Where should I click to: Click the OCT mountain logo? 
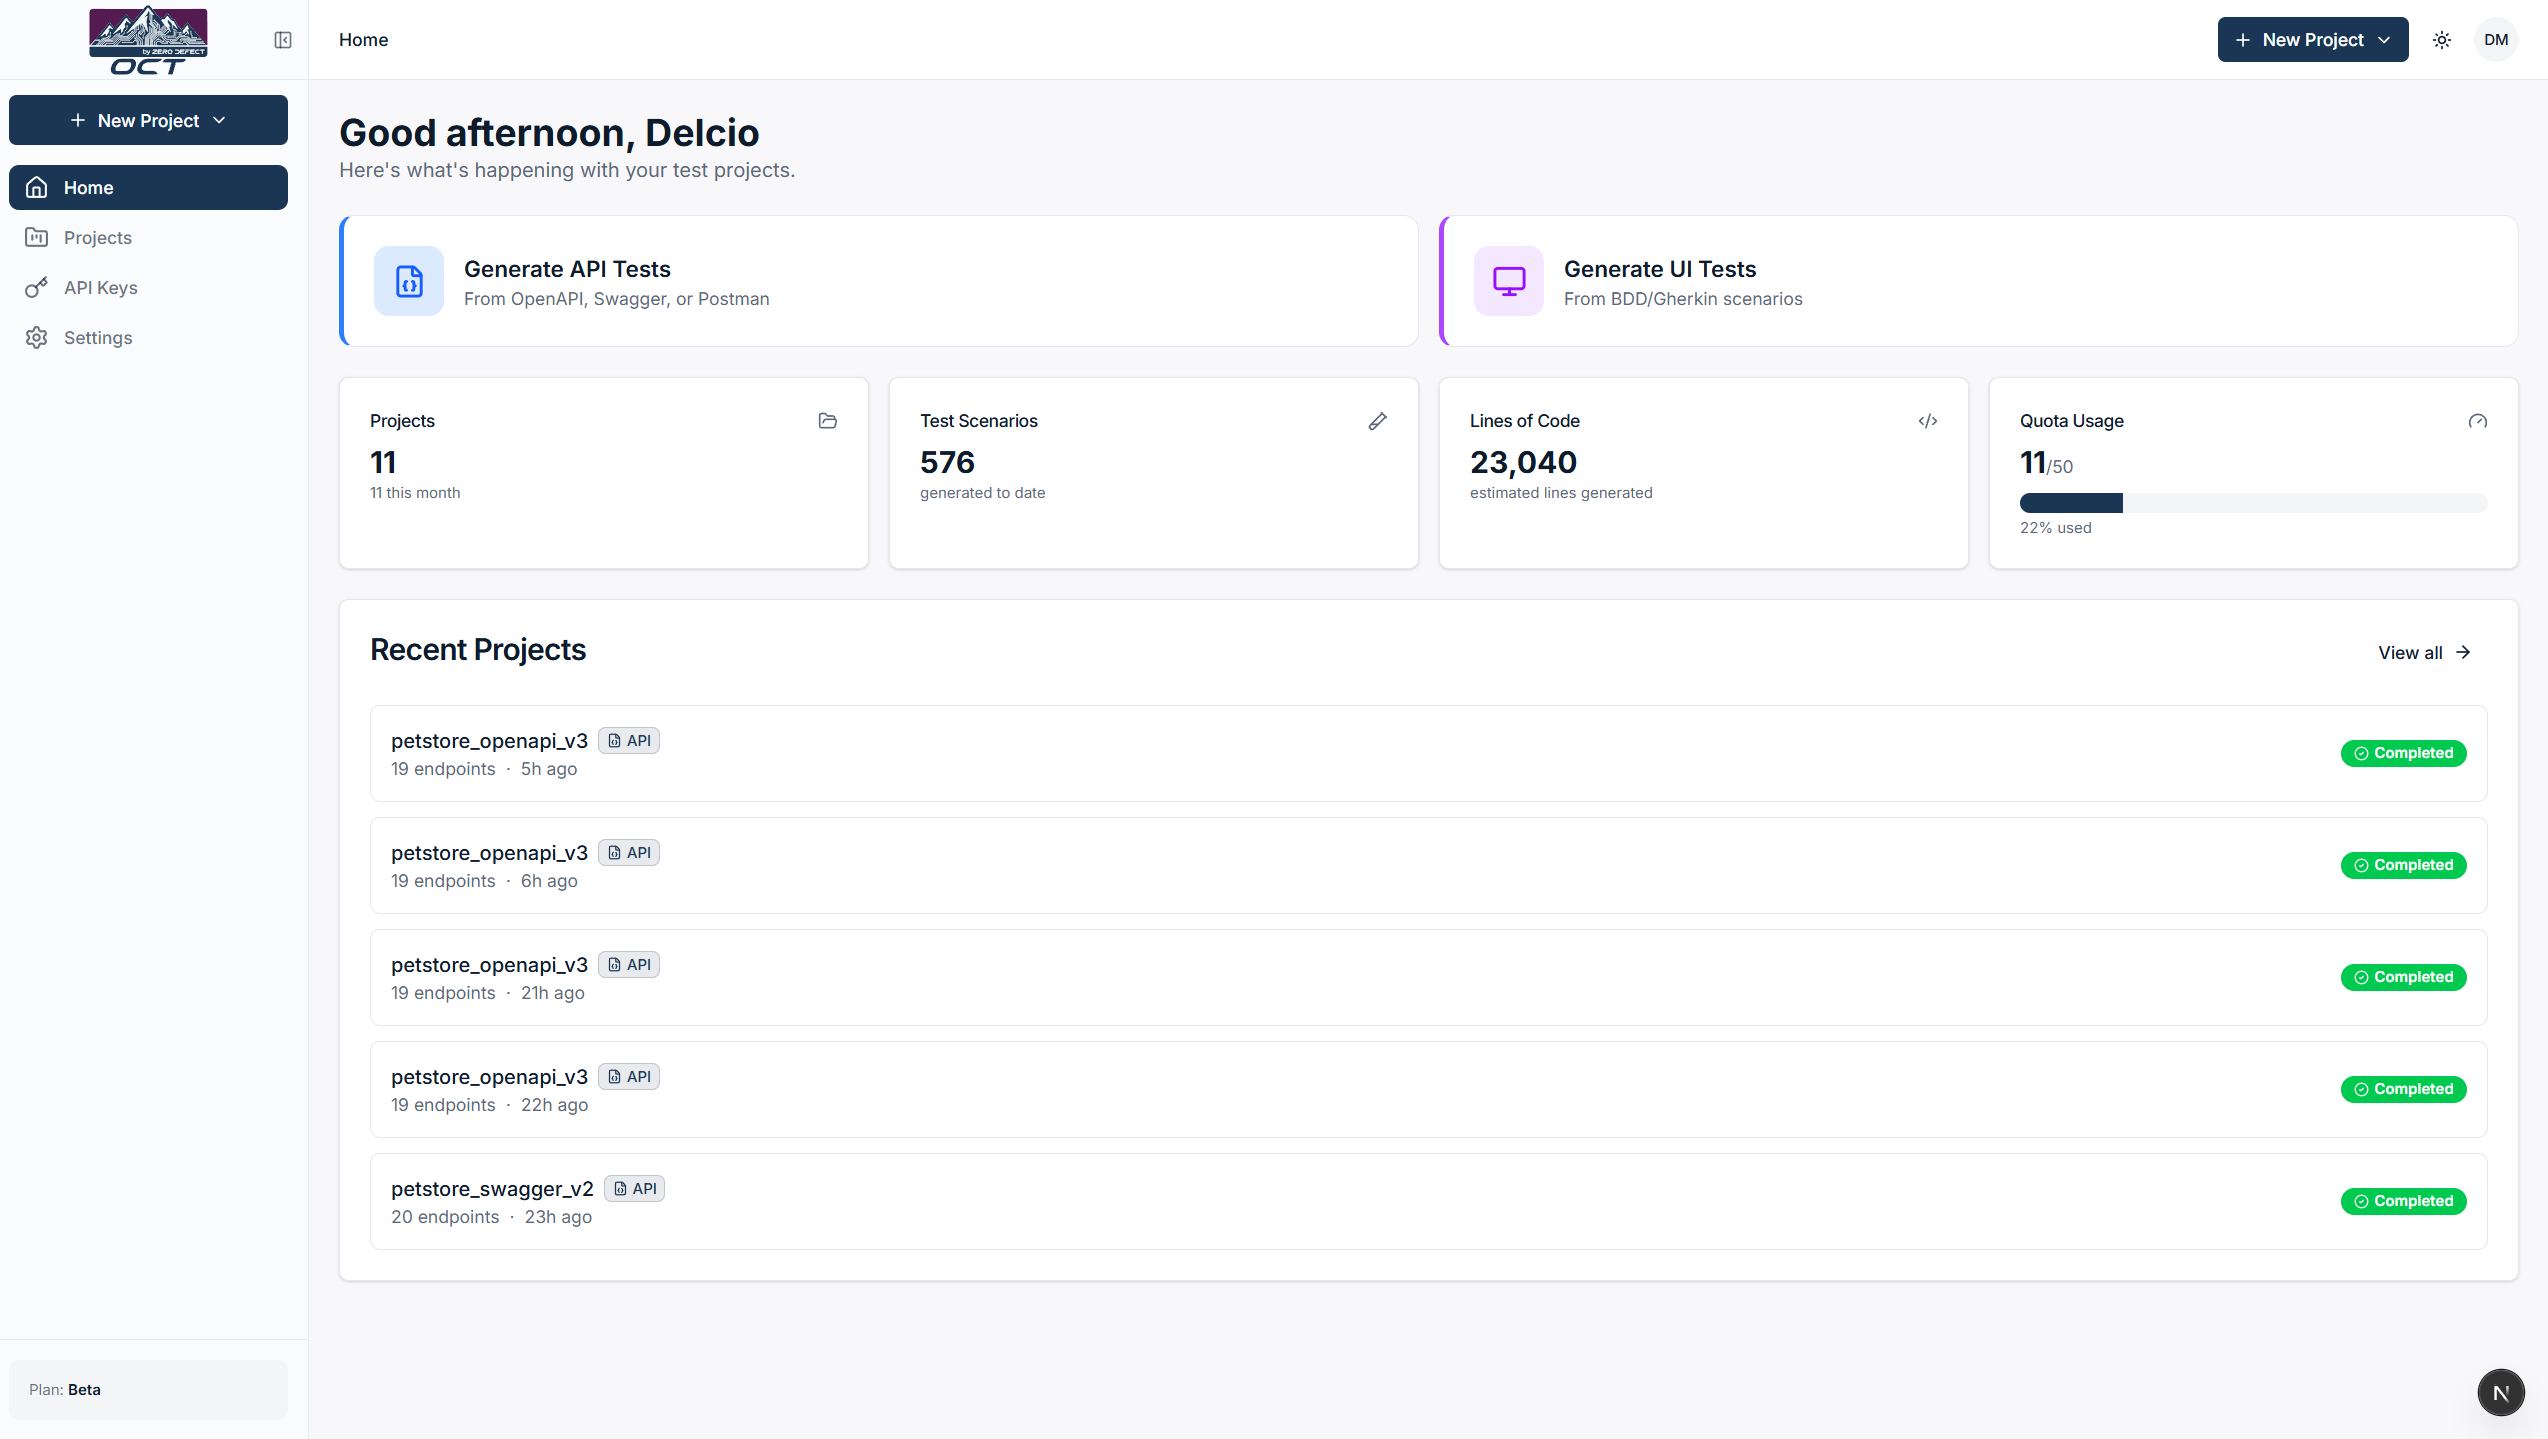point(148,40)
